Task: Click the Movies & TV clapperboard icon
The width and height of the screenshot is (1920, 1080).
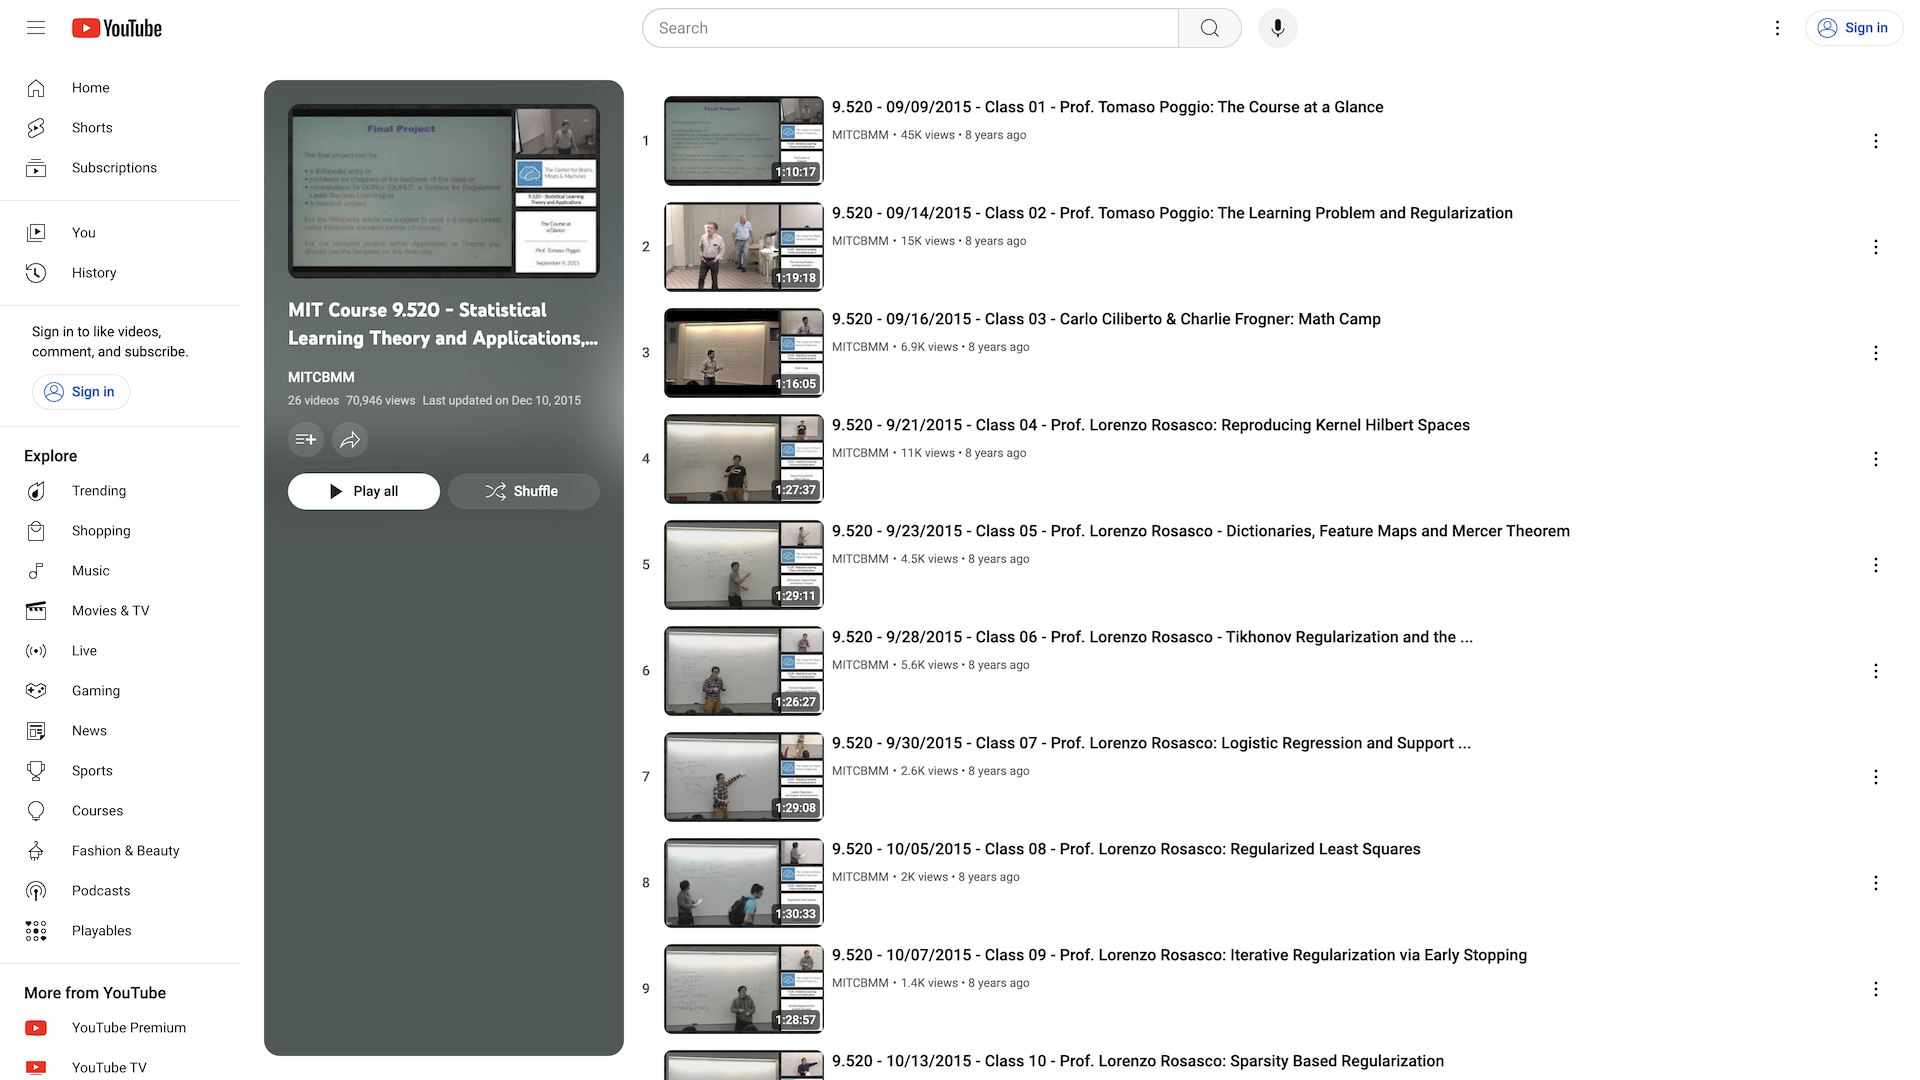Action: coord(36,611)
